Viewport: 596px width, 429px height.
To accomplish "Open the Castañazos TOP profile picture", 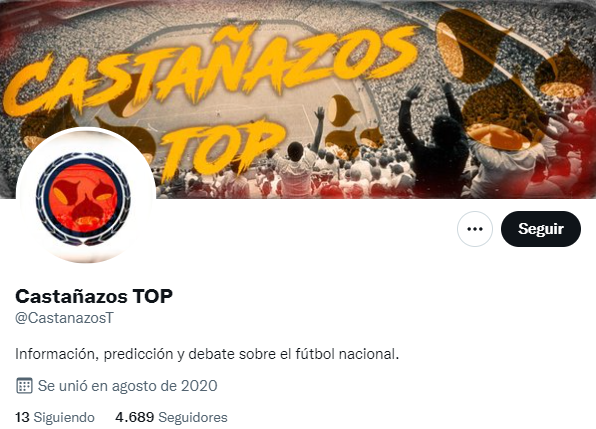I will 86,195.
